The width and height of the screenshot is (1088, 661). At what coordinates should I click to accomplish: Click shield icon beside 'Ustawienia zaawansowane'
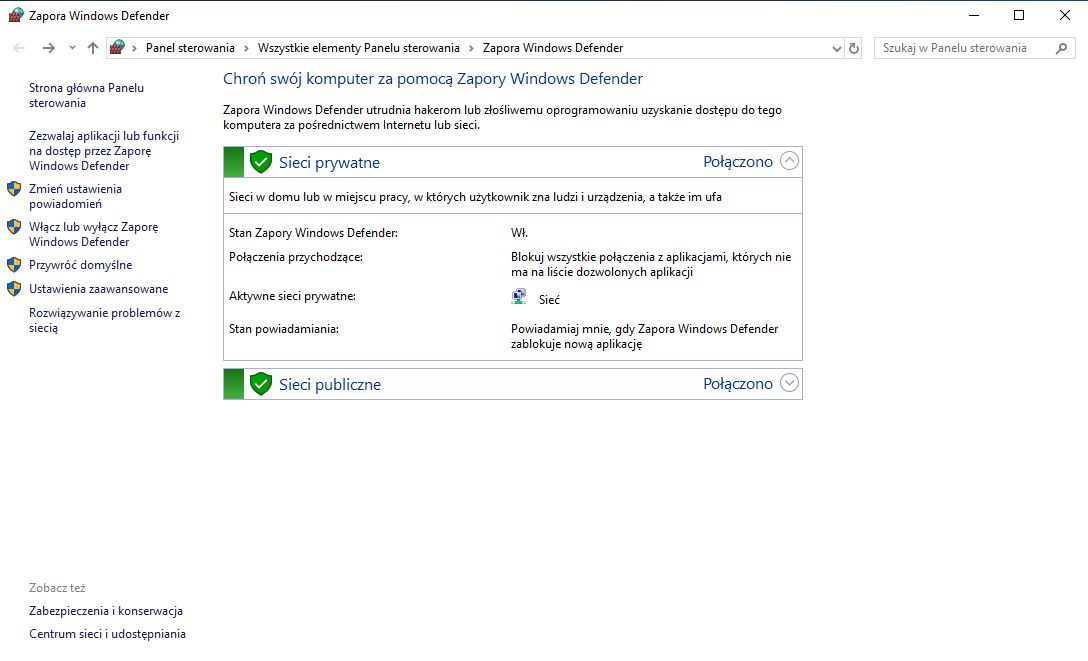pyautogui.click(x=14, y=289)
